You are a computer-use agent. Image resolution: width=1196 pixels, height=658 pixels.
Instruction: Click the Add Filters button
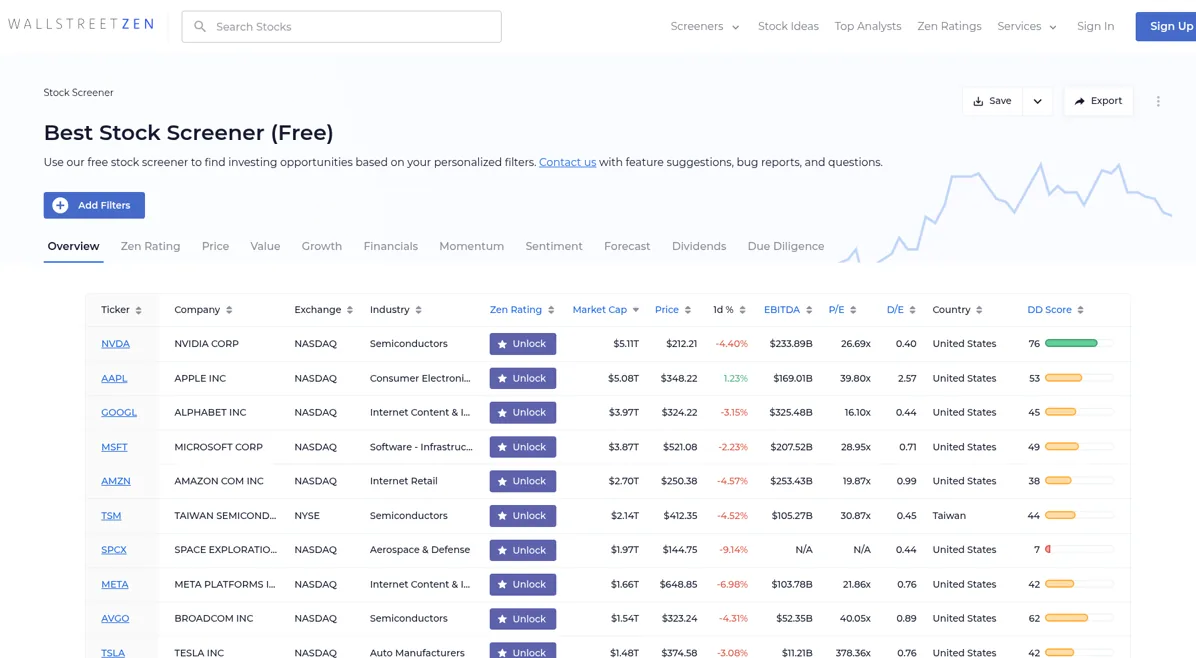tap(94, 205)
